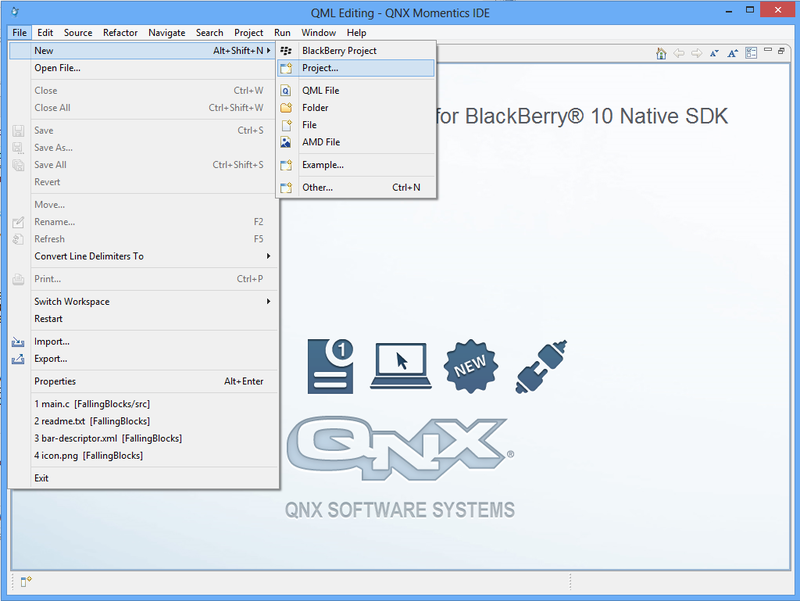Open recent file 2 readme.txt
Image resolution: width=800 pixels, height=601 pixels.
click(x=144, y=421)
